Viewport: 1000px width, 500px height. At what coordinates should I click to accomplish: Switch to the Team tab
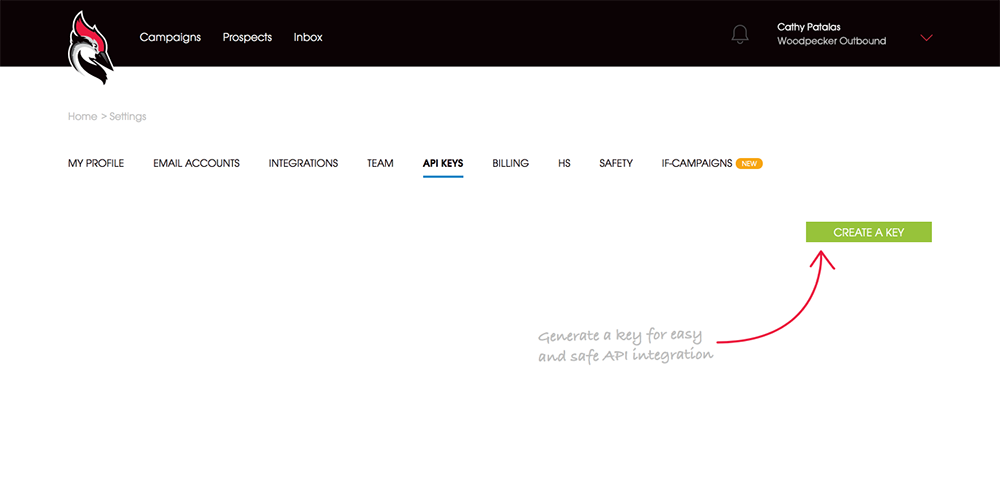point(380,163)
